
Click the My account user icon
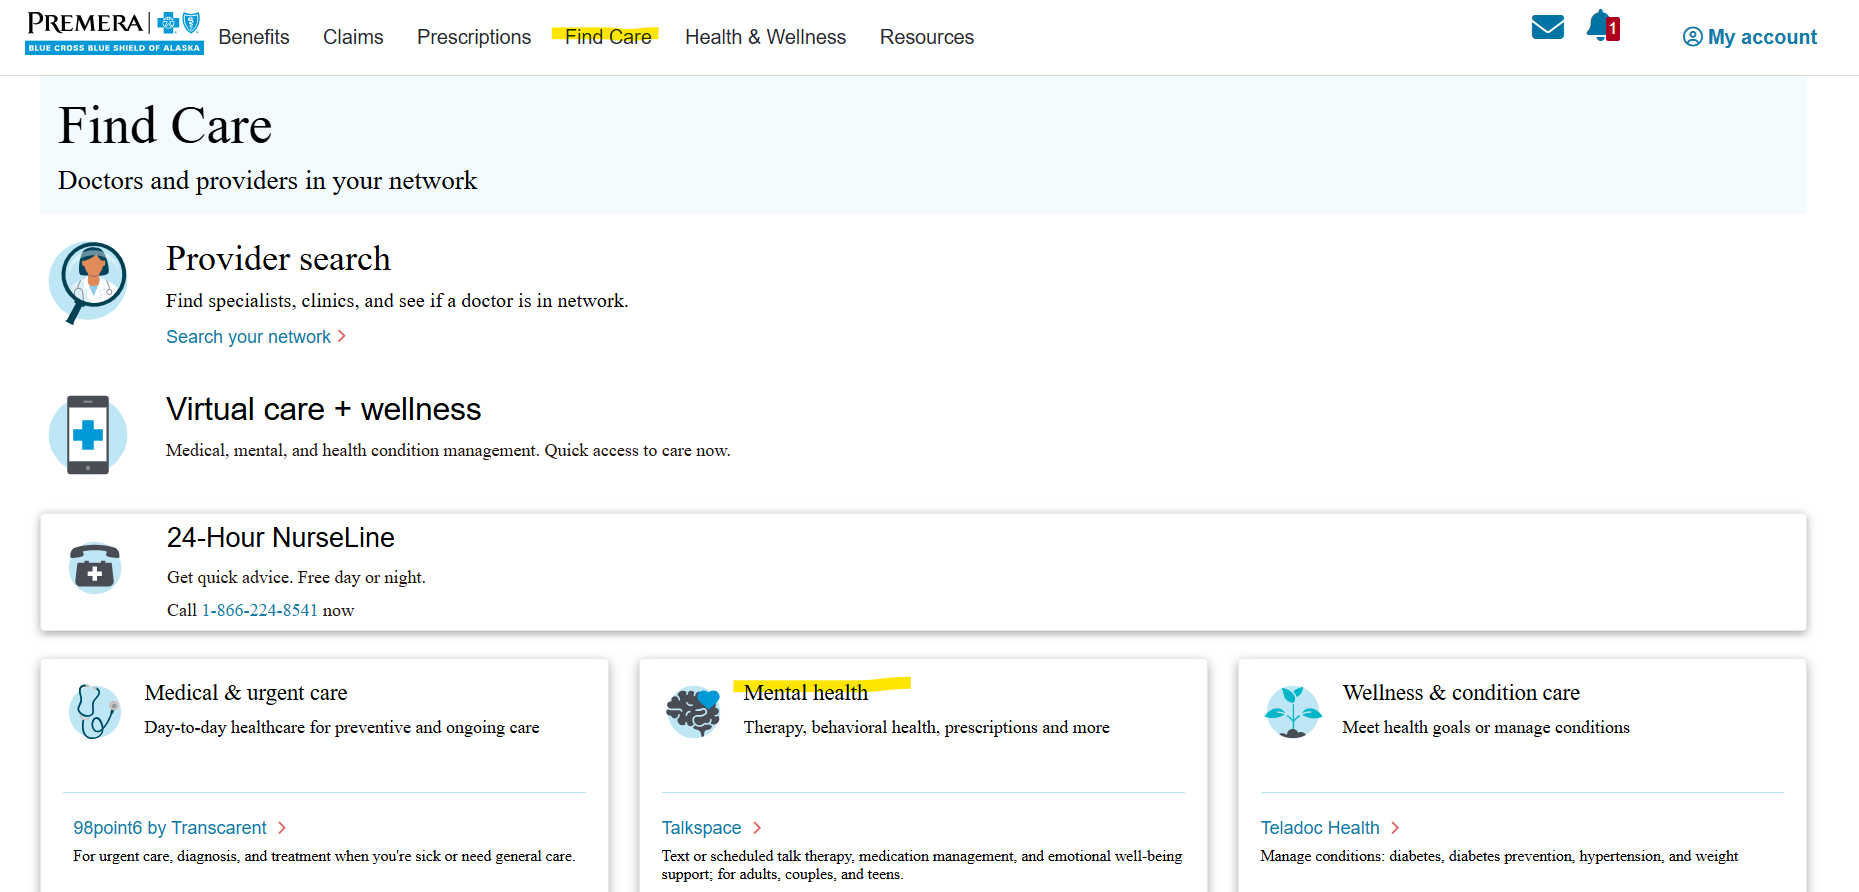coord(1692,37)
